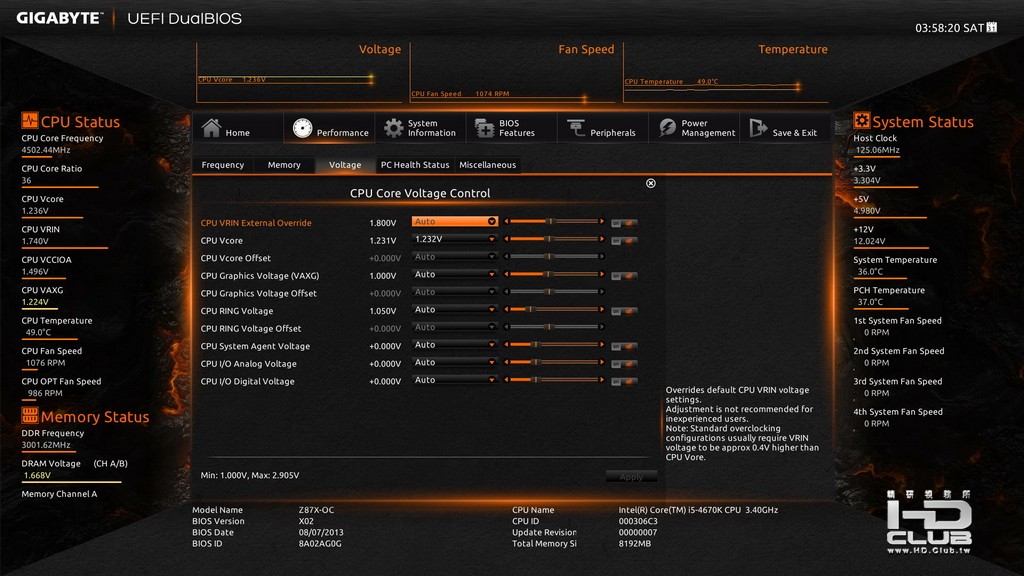1024x576 pixels.
Task: Click the clock reading 03:58:20 SAT
Action: pos(950,27)
